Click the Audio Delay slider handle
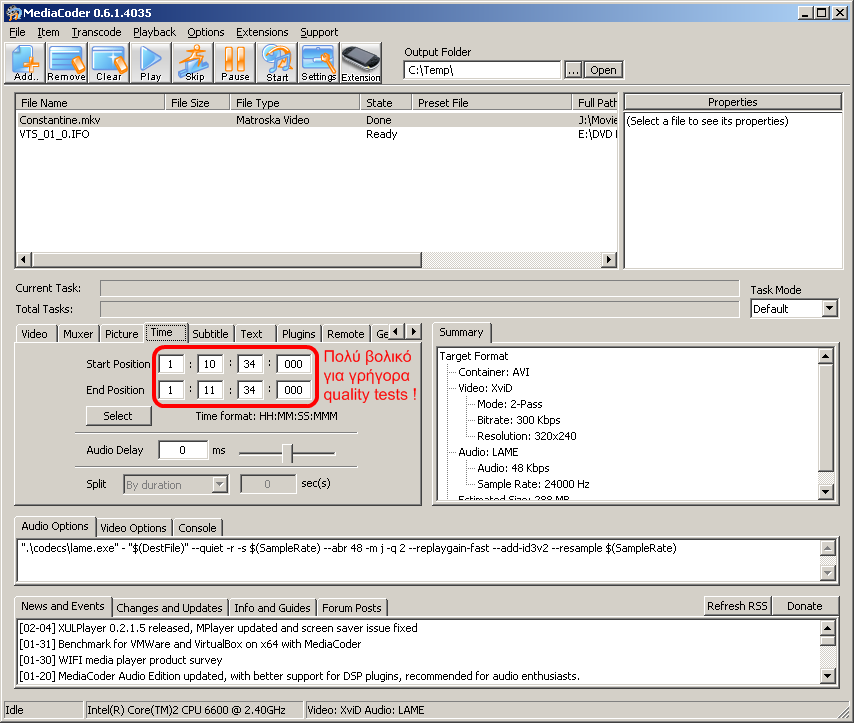This screenshot has width=854, height=723. (287, 453)
